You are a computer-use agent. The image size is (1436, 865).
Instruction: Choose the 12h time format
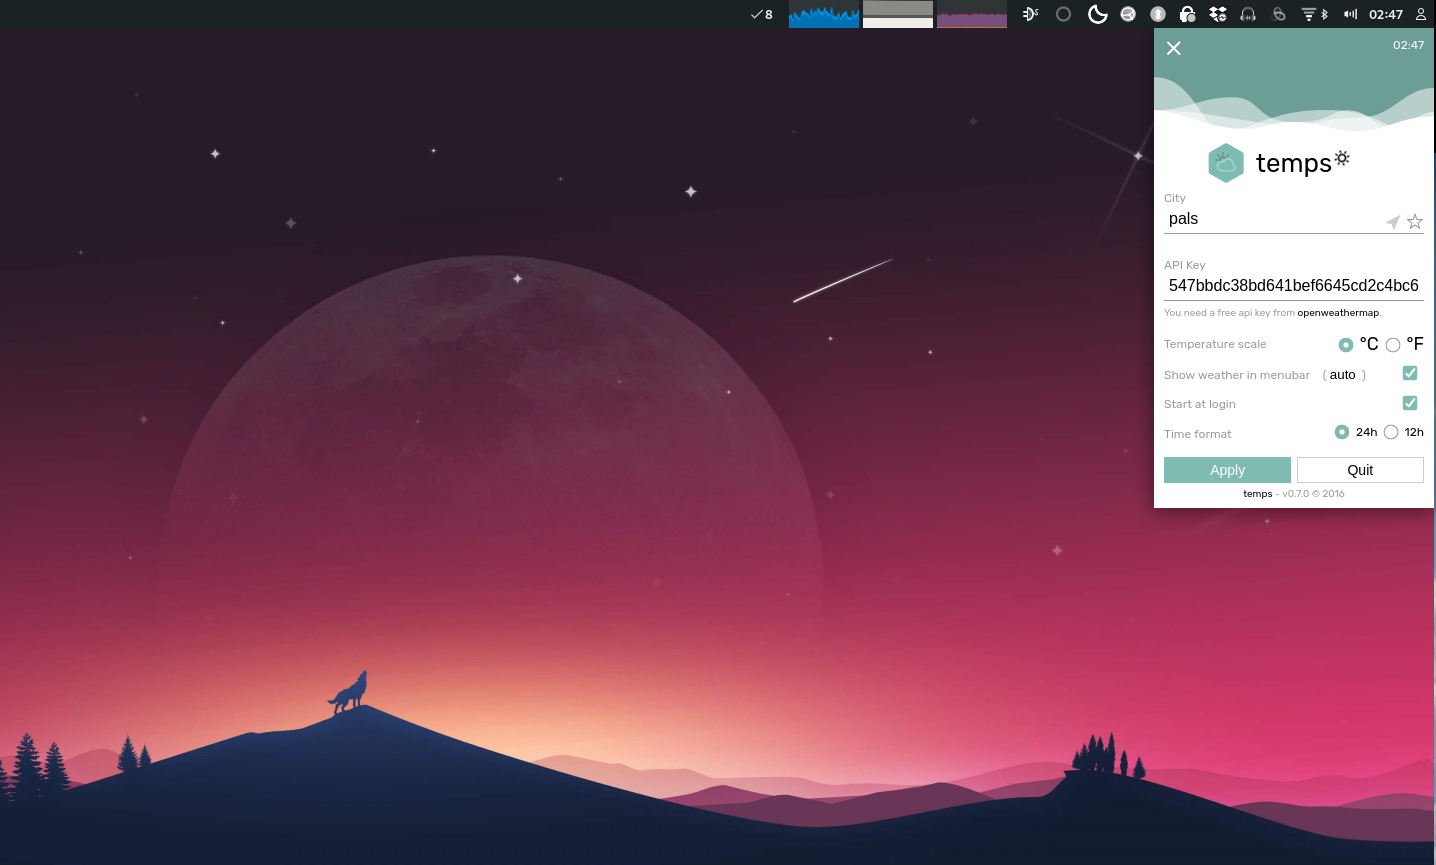coord(1391,432)
